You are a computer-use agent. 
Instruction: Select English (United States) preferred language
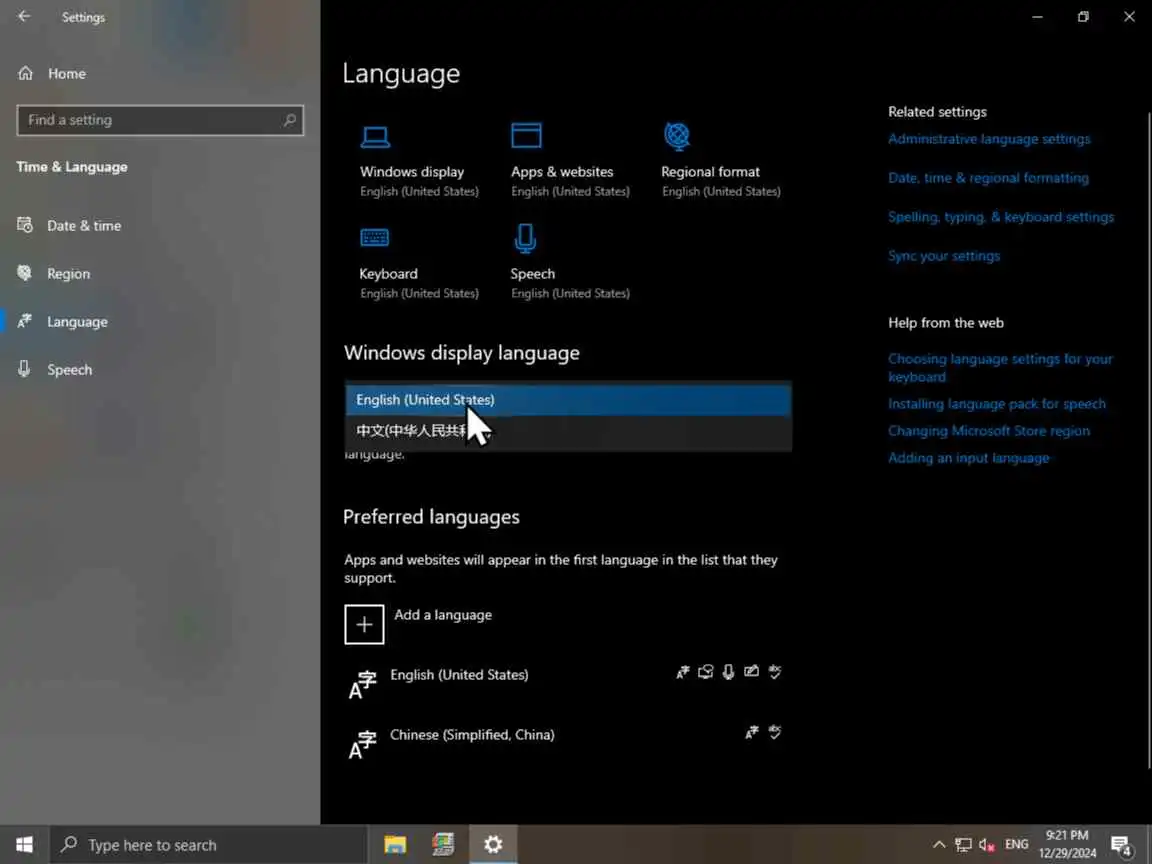[x=564, y=683]
